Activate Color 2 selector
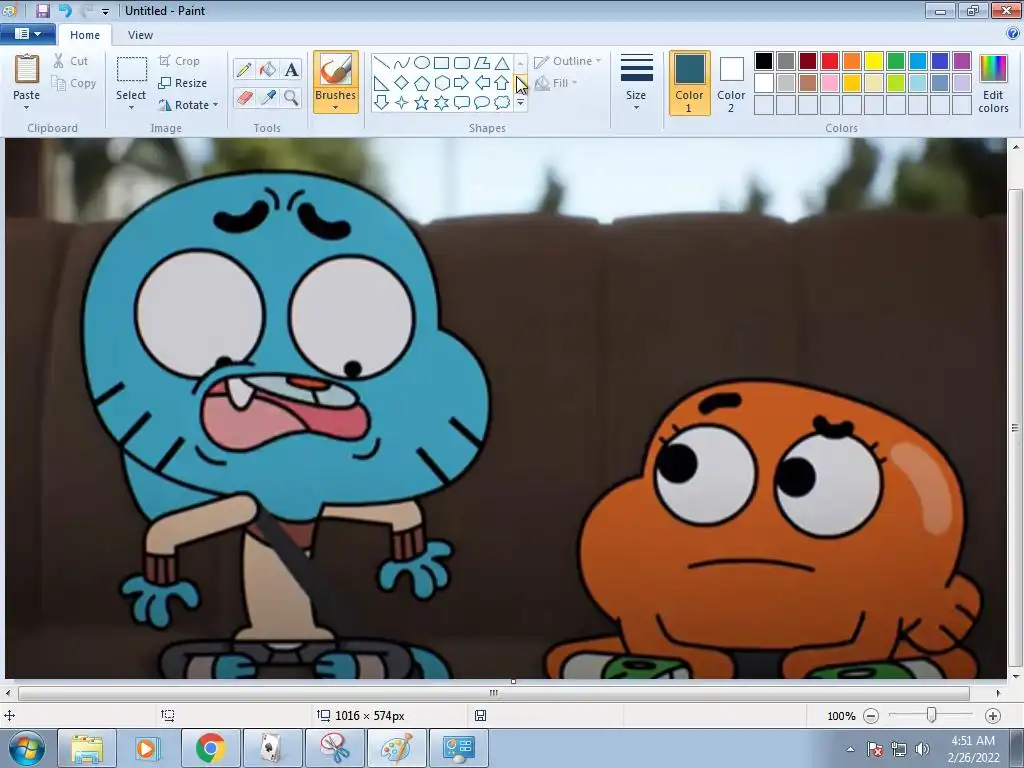The width and height of the screenshot is (1024, 768). [731, 84]
